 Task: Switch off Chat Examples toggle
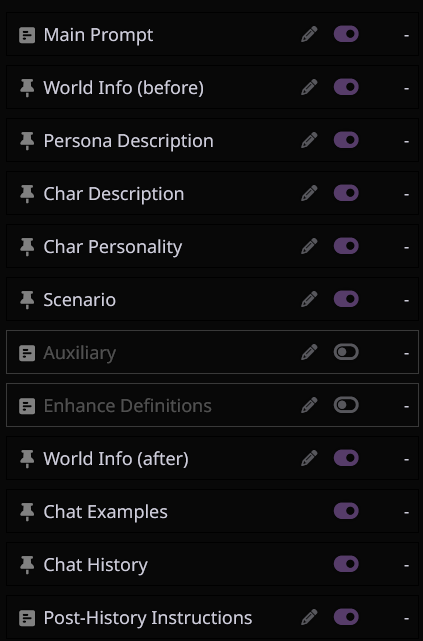click(346, 511)
